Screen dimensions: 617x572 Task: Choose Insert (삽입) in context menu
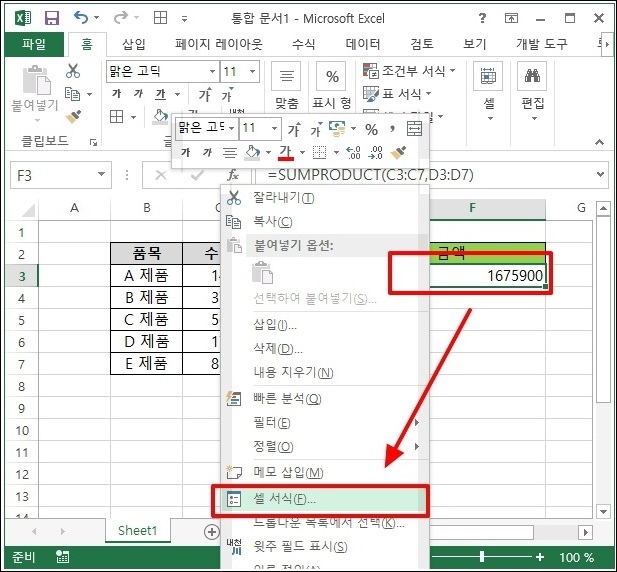(325, 325)
